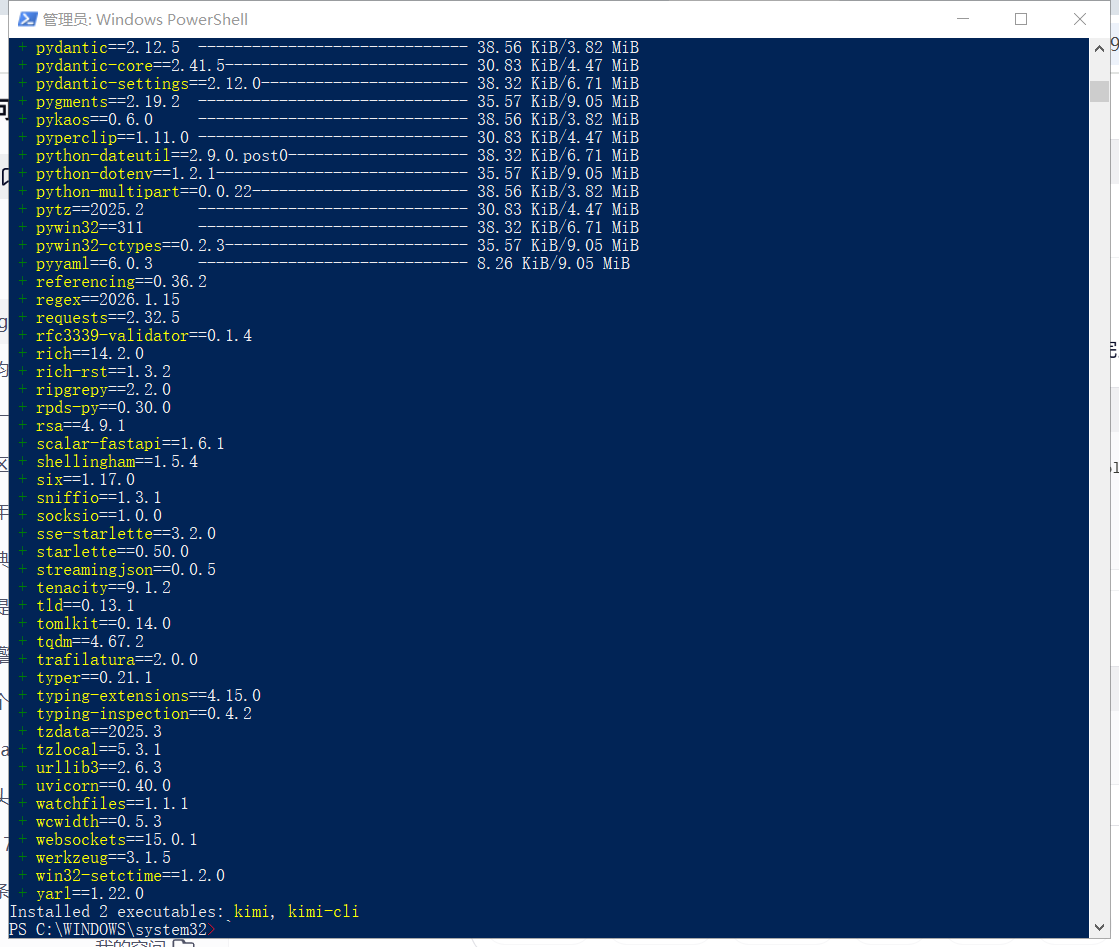Click the line 'trafilatura==2.0.0'
1119x947 pixels.
pos(117,659)
